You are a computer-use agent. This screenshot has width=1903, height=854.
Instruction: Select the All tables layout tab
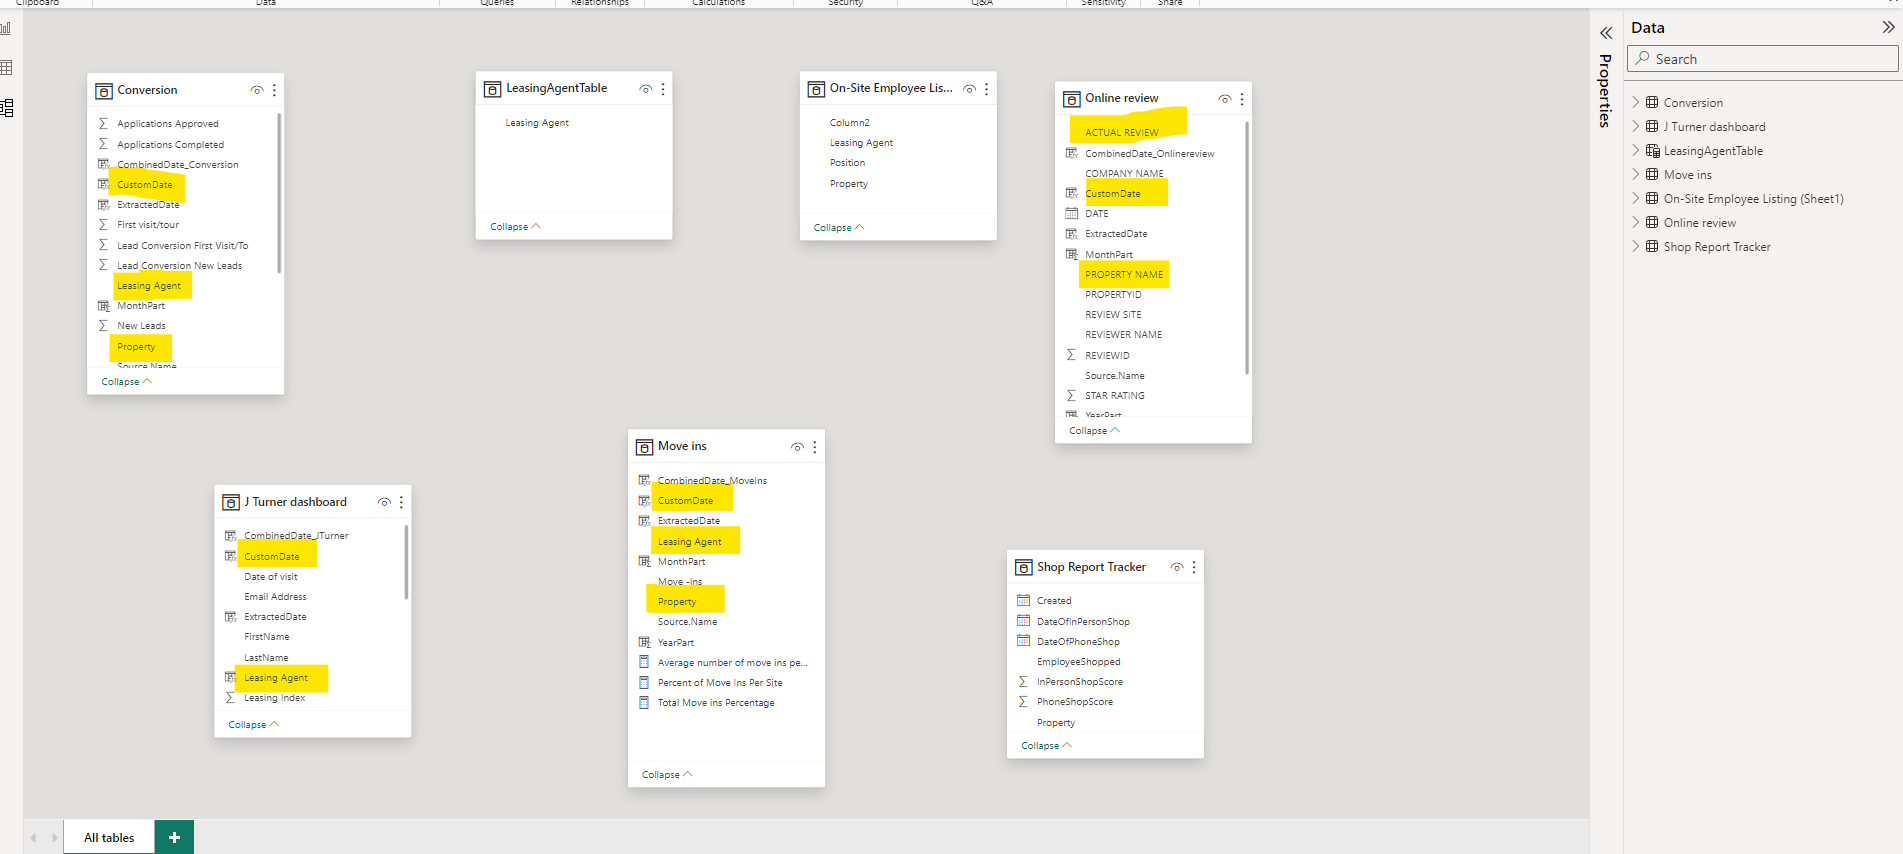109,837
